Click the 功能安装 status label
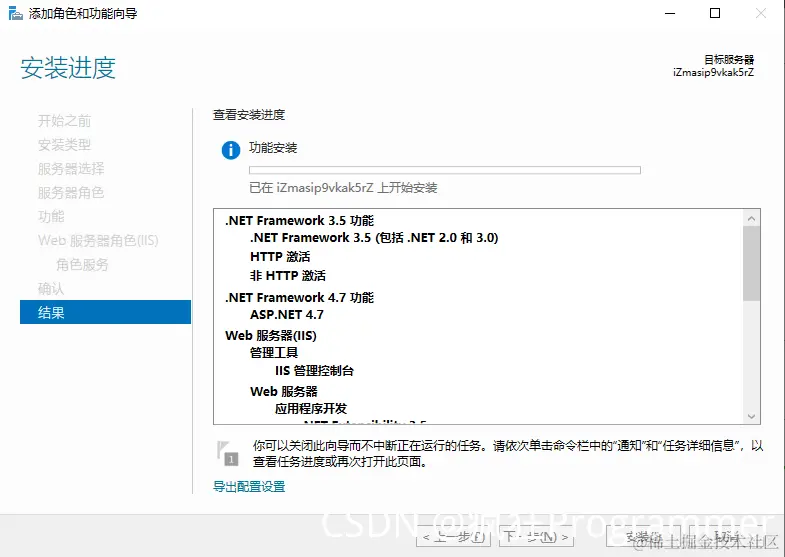This screenshot has height=557, width=785. pos(273,148)
